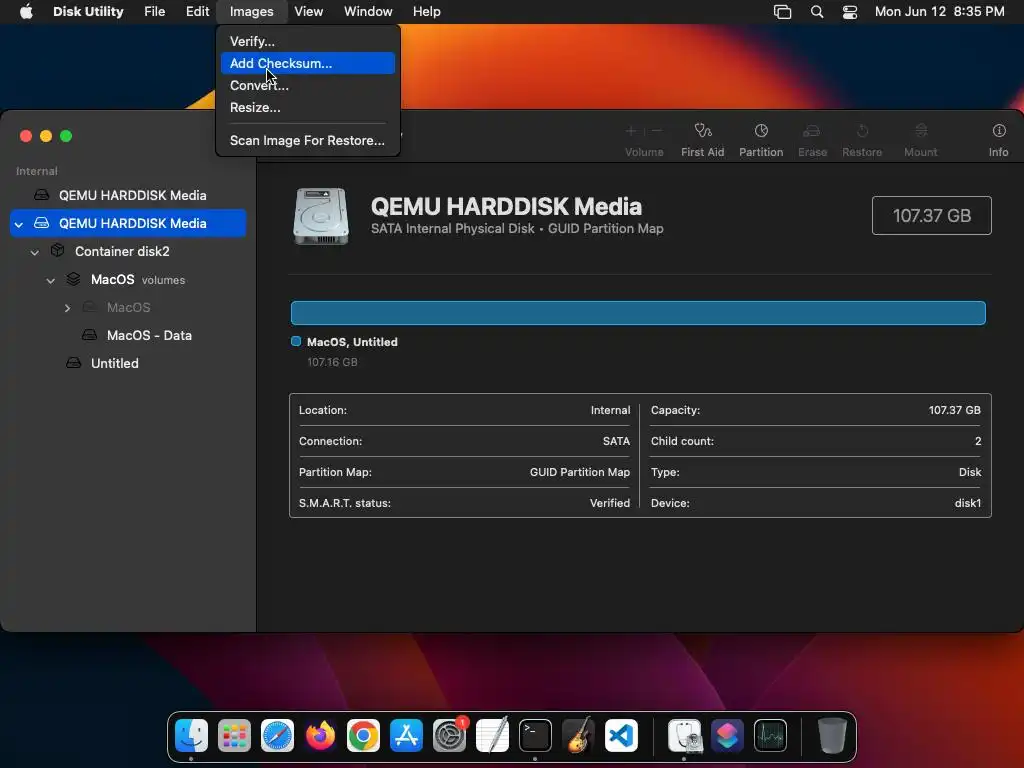Image resolution: width=1024 pixels, height=768 pixels.
Task: Click the Connection SATA value
Action: (616, 441)
